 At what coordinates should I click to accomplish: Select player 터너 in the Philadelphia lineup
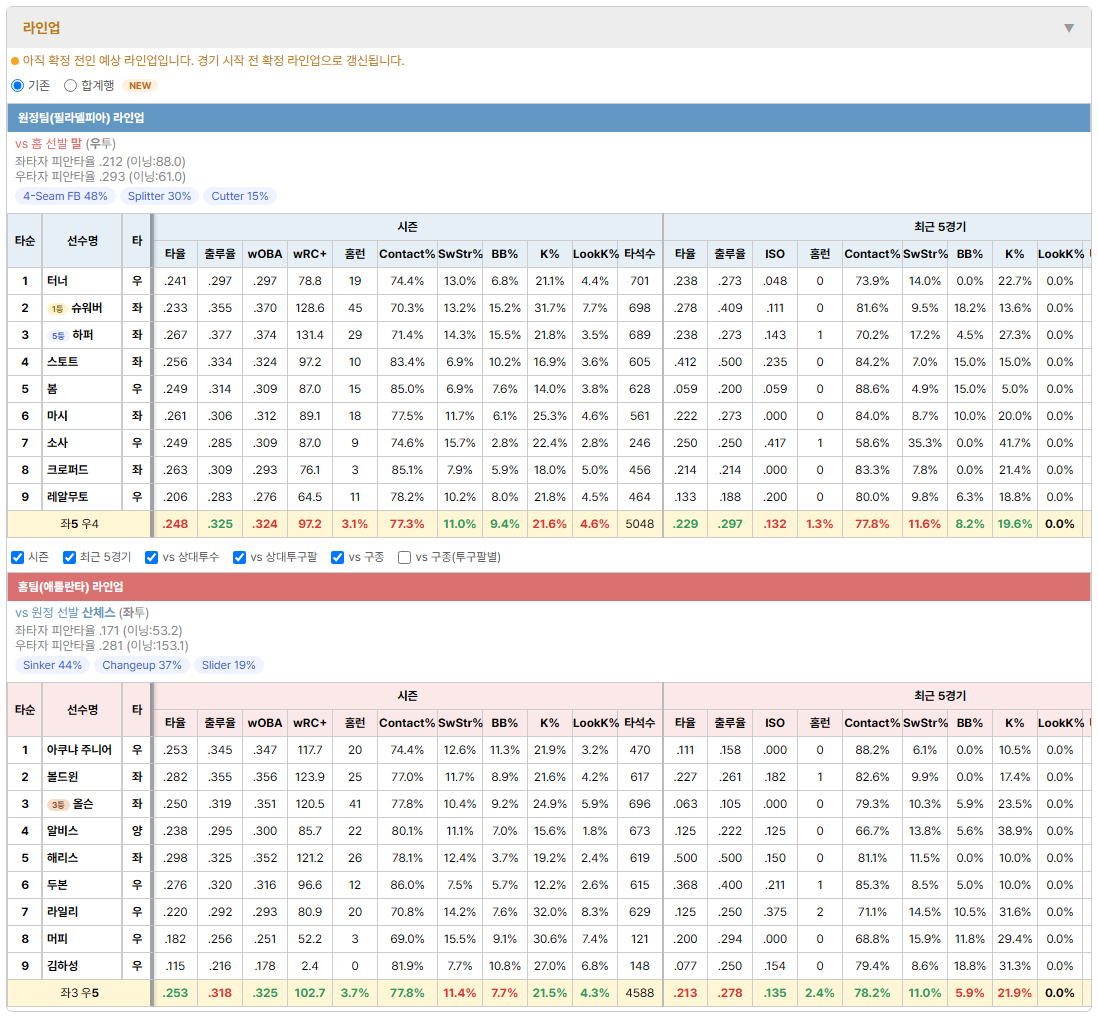point(57,281)
